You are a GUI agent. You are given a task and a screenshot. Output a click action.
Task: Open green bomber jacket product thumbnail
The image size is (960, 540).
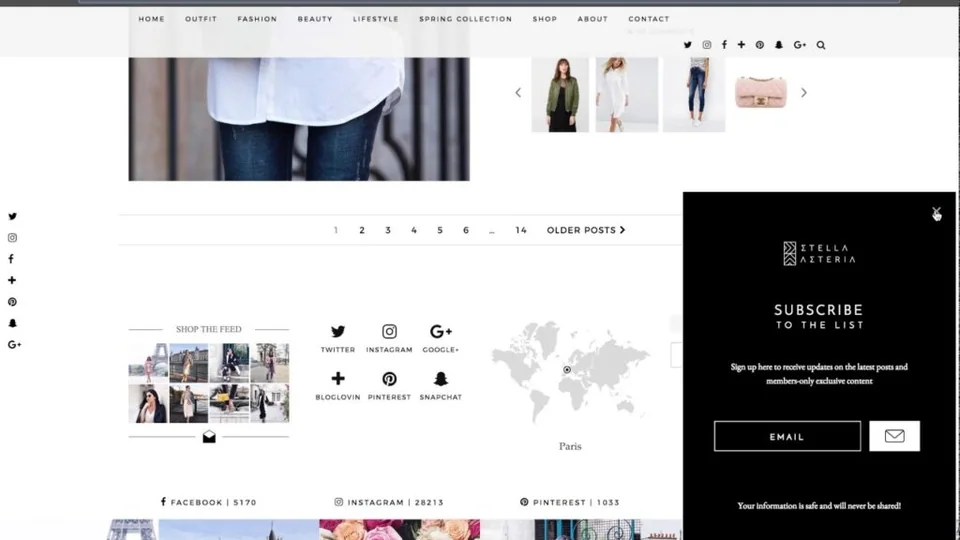(x=560, y=95)
